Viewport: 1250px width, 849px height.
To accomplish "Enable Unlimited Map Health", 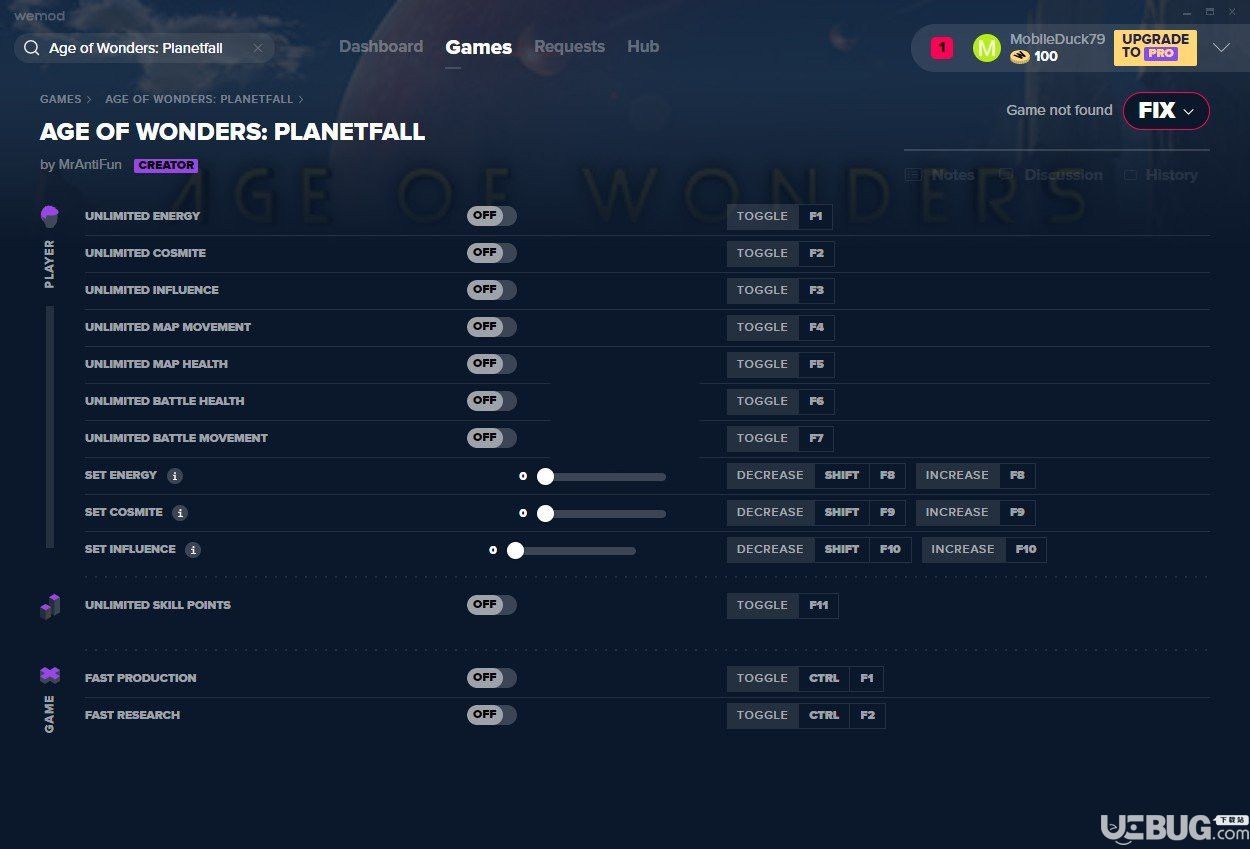I will tap(492, 364).
